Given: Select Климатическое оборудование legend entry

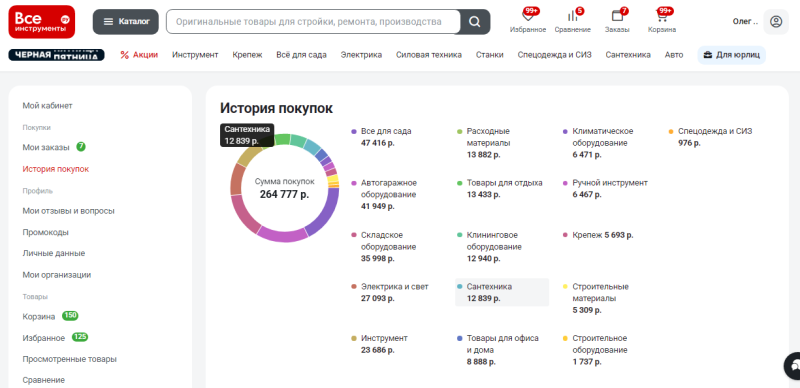Looking at the screenshot, I should pos(598,143).
